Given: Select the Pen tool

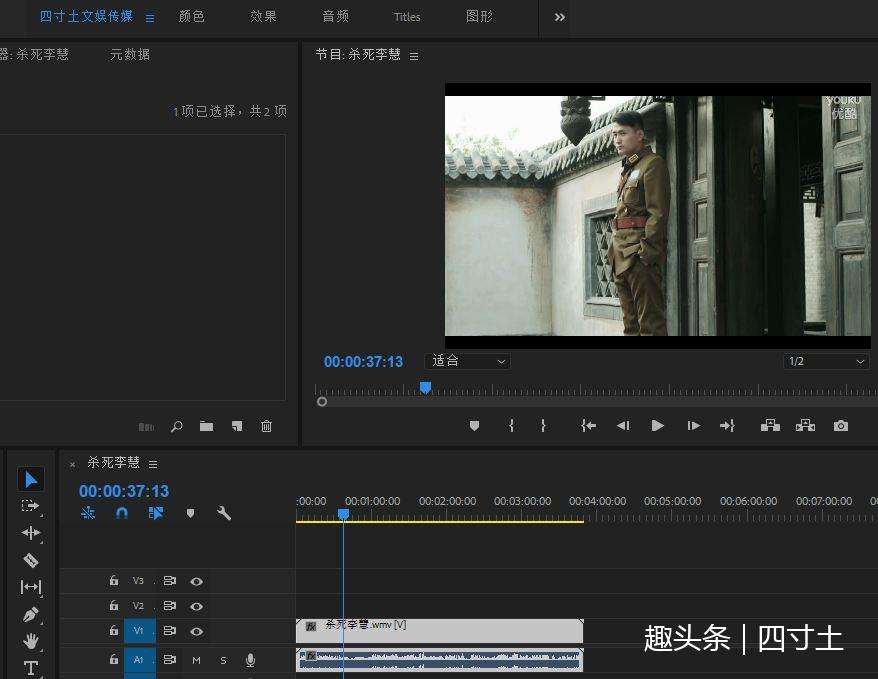Looking at the screenshot, I should [31, 614].
